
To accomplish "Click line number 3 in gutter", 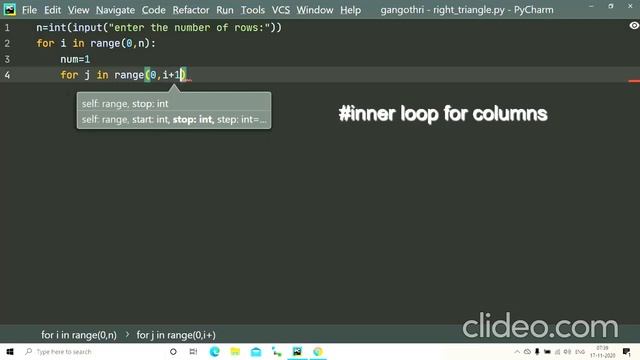I will 7,59.
